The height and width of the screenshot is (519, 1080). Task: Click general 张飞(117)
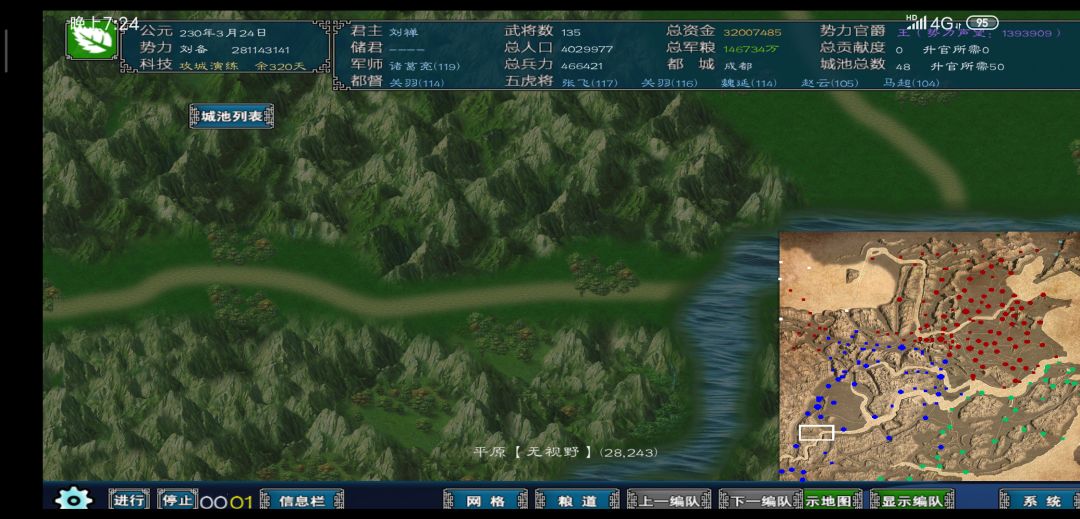click(x=590, y=83)
